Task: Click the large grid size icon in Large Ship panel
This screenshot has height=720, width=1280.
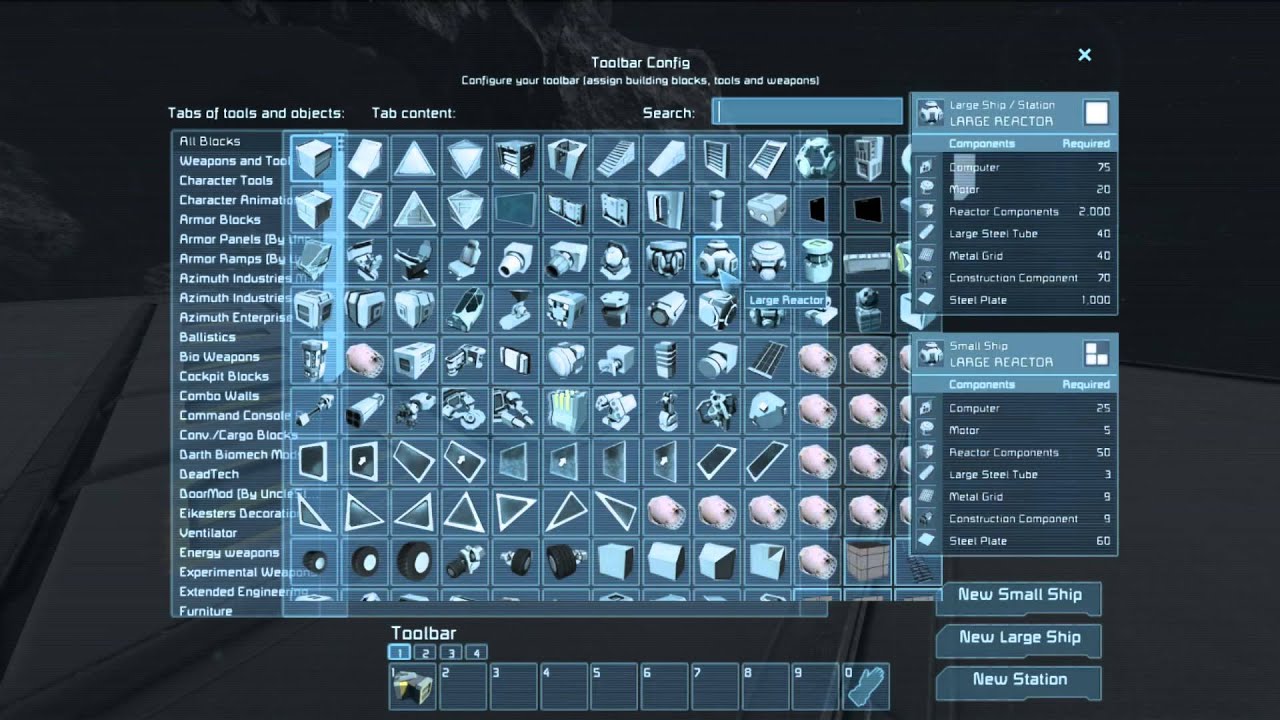Action: [x=1096, y=112]
